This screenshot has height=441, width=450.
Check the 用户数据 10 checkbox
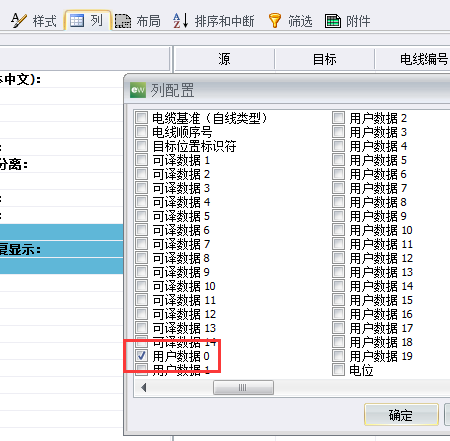tap(338, 230)
